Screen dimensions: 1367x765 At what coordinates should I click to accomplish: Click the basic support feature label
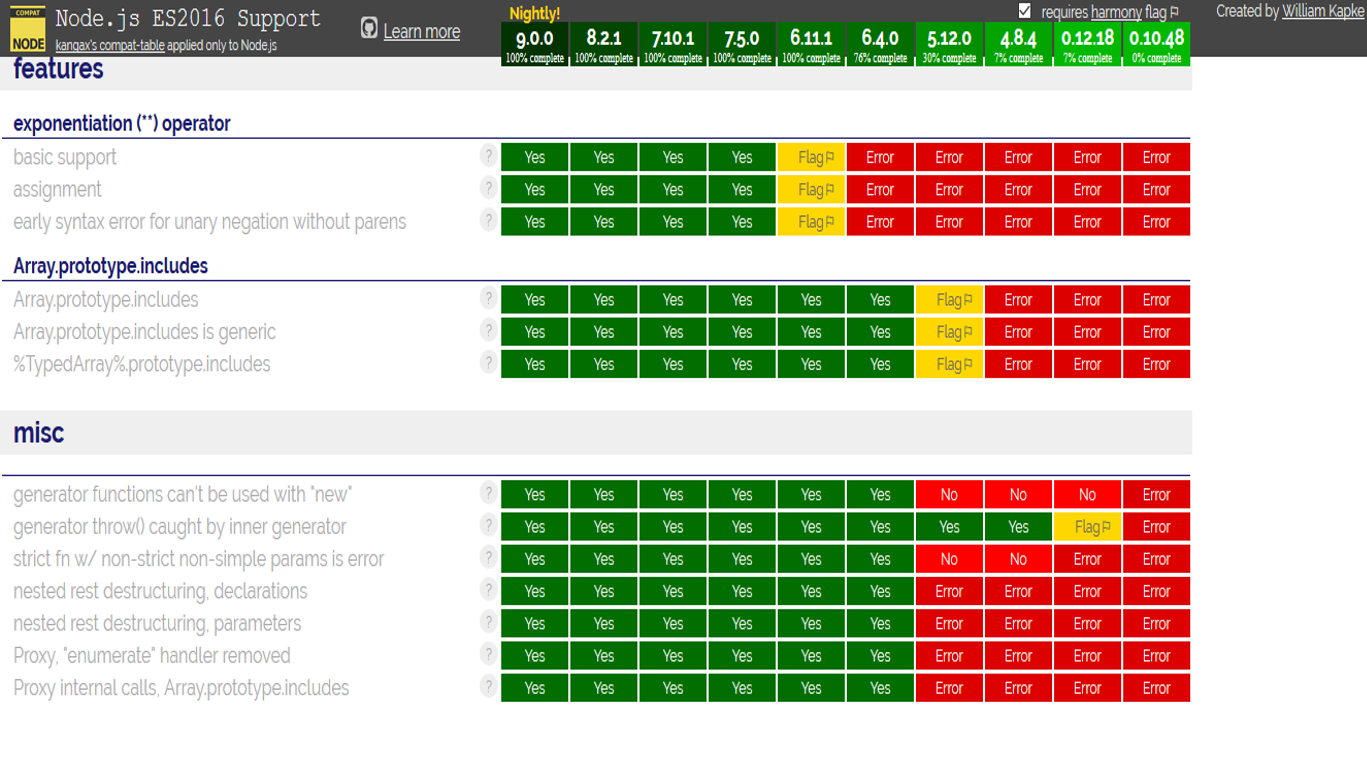pyautogui.click(x=65, y=157)
